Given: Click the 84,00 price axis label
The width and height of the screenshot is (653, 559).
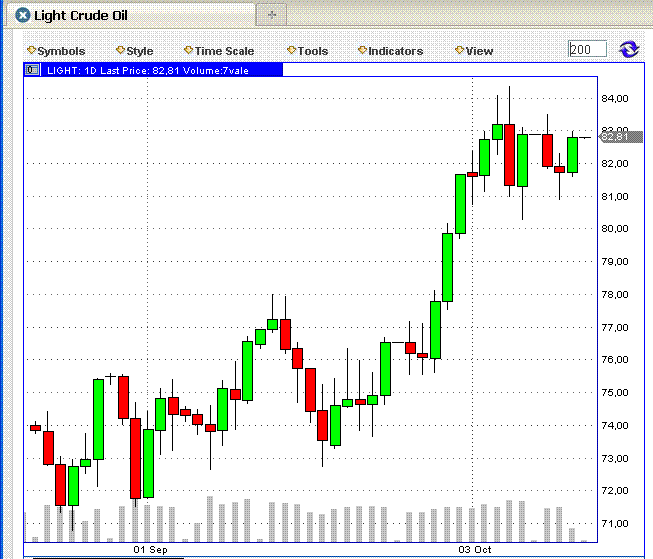Looking at the screenshot, I should click(x=615, y=99).
